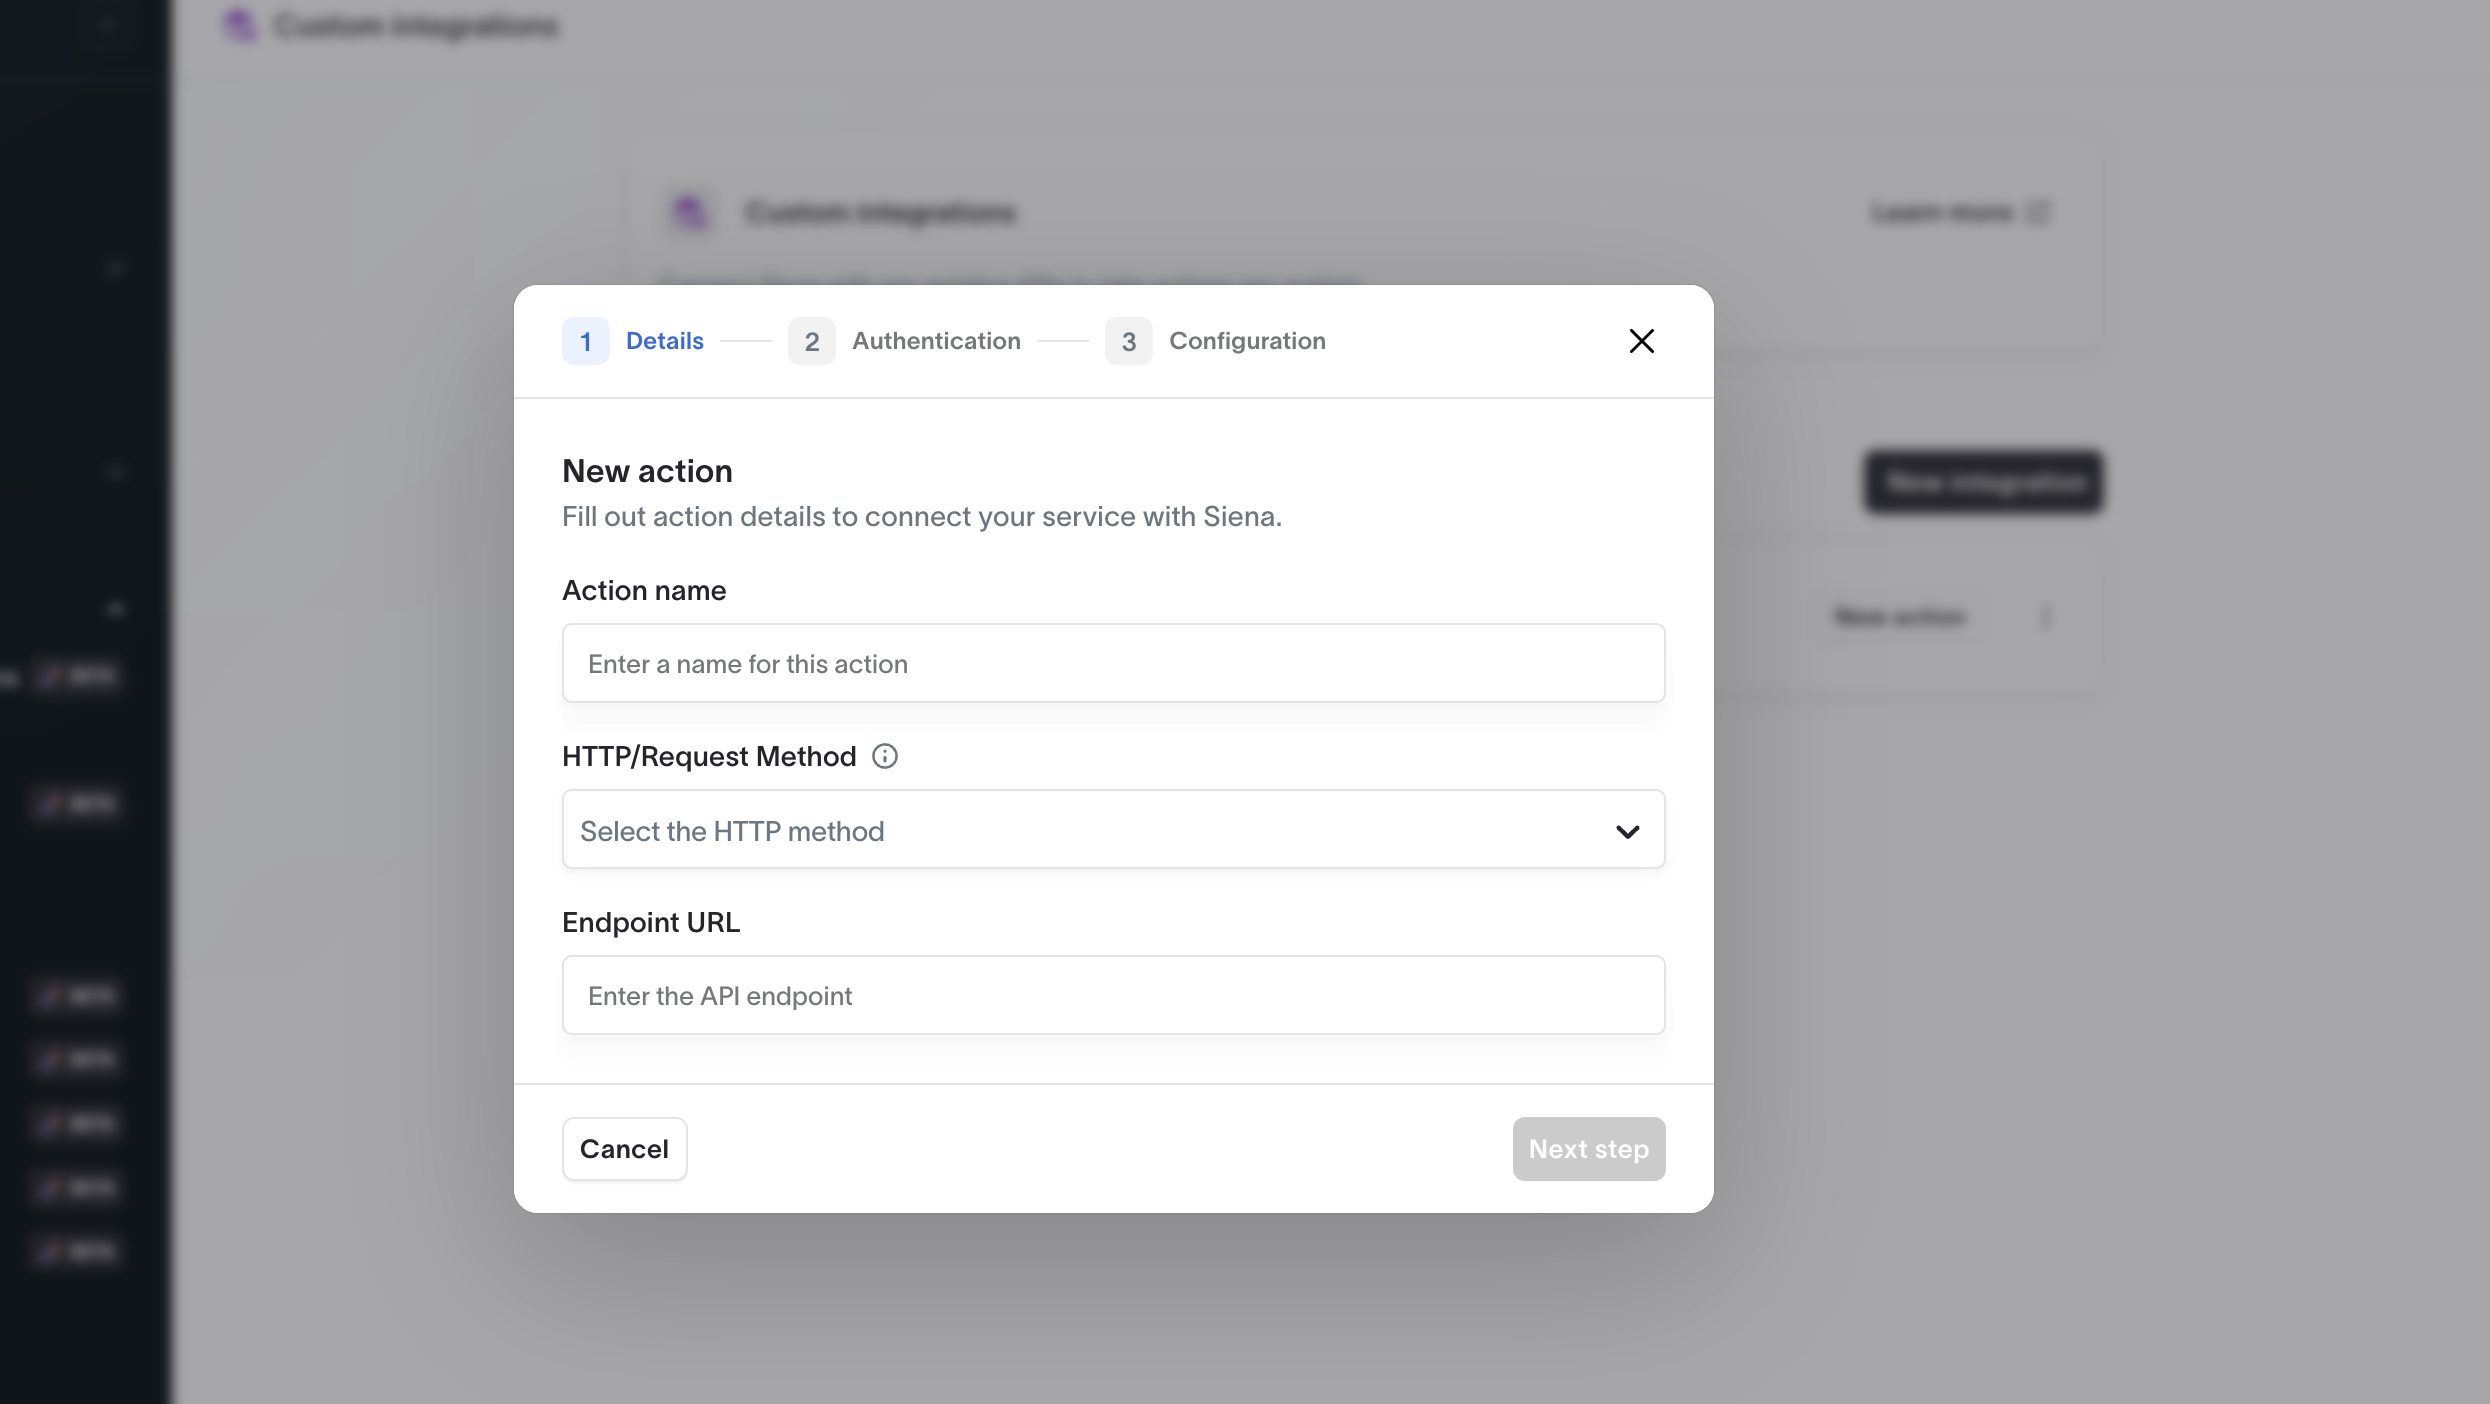The height and width of the screenshot is (1404, 2490).
Task: Go to the Configuration step label
Action: point(1247,341)
